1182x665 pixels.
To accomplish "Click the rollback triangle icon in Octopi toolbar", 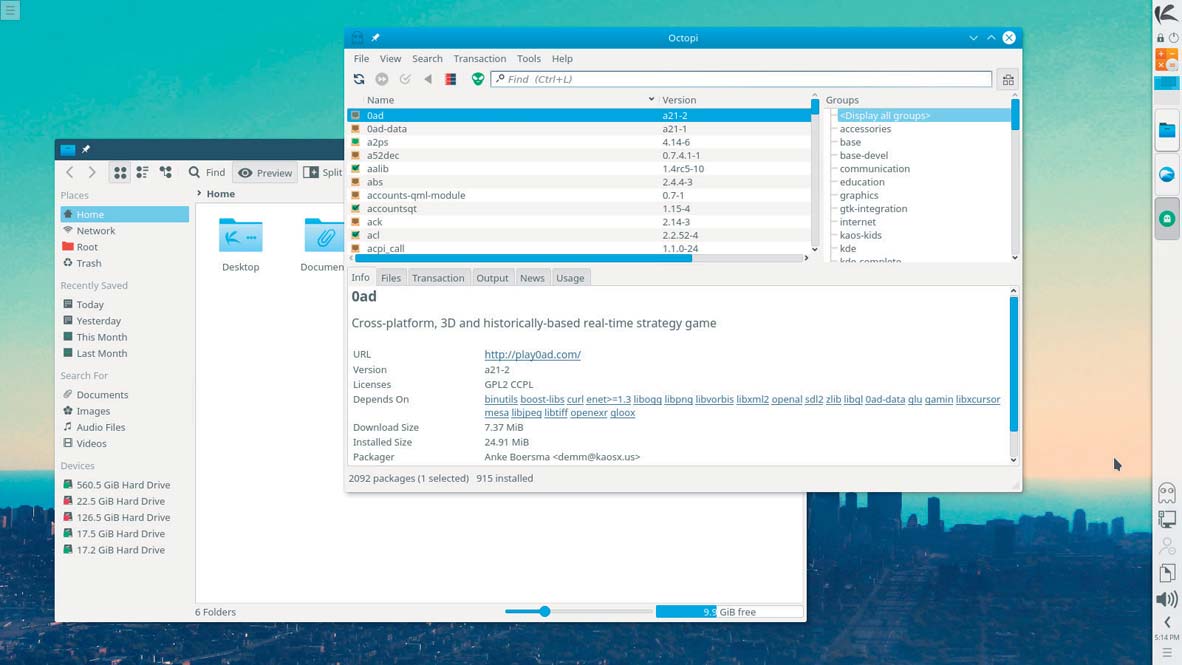I will click(428, 79).
